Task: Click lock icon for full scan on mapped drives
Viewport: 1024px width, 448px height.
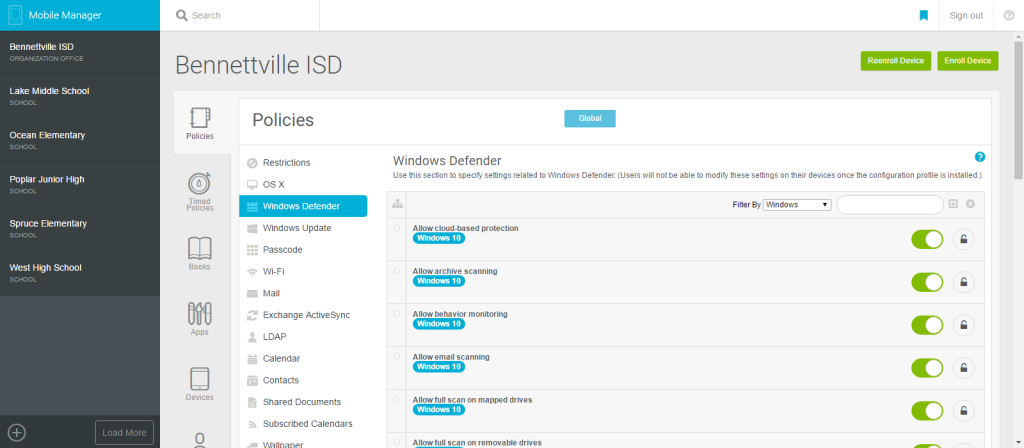Action: coord(963,411)
